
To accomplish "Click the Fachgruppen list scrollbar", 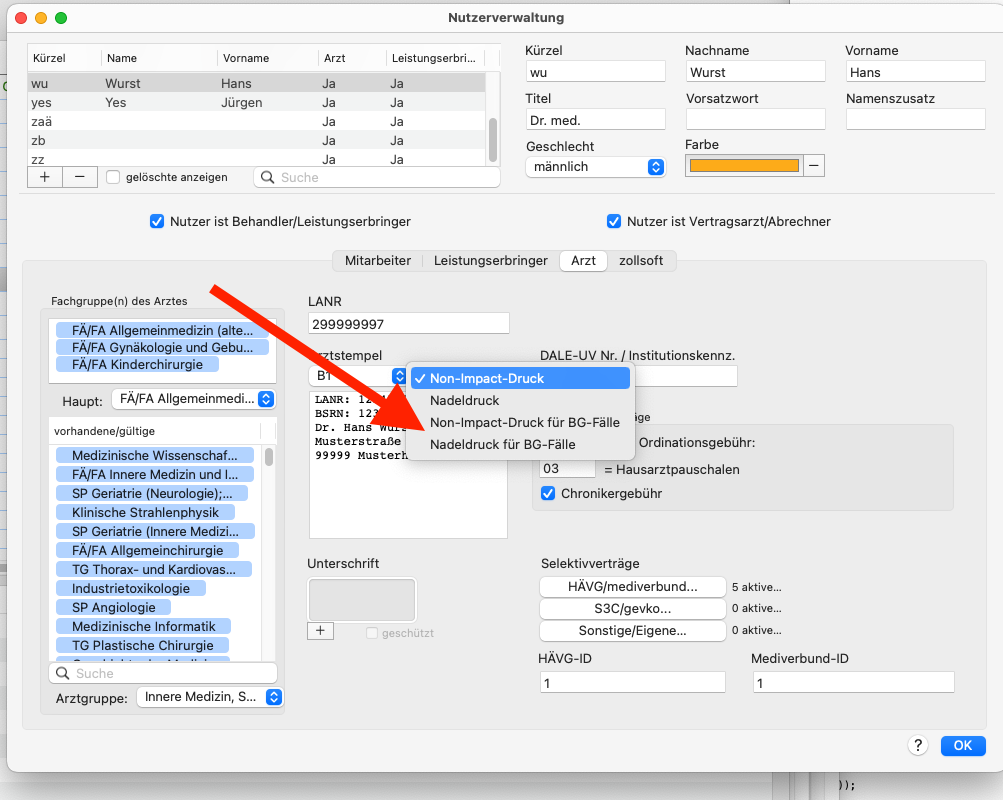I will tap(269, 457).
